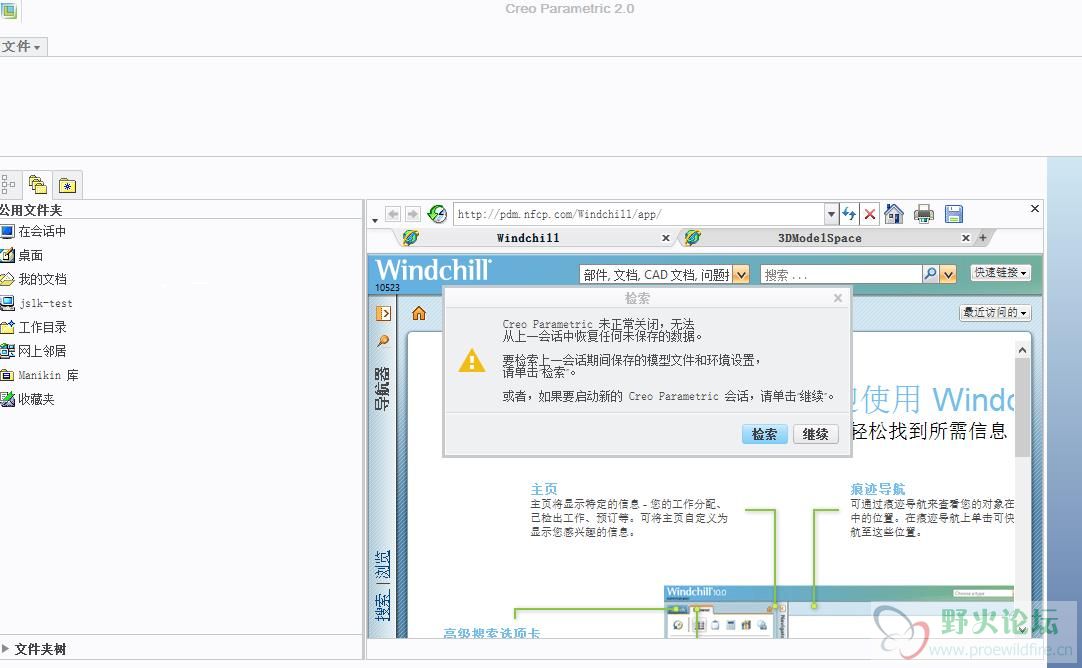Go to browser home page icon
Screen dimensions: 1082x668
(894, 214)
